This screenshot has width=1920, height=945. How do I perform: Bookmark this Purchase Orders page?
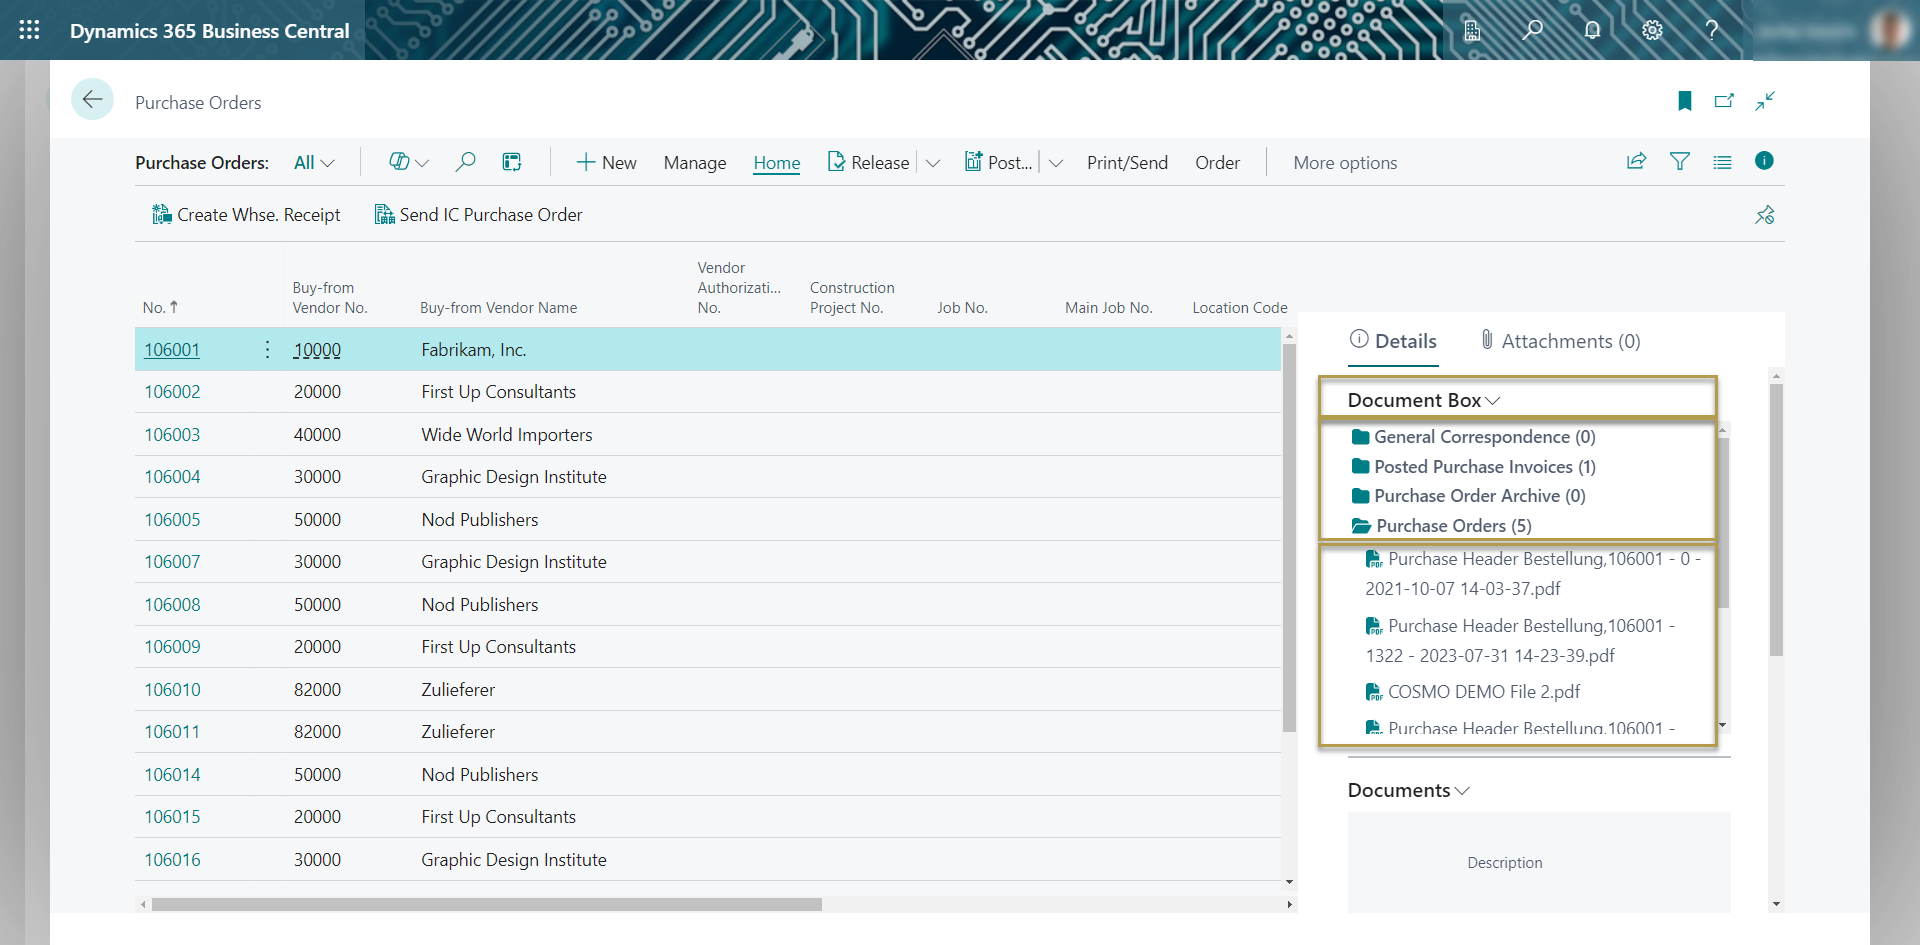(1684, 101)
